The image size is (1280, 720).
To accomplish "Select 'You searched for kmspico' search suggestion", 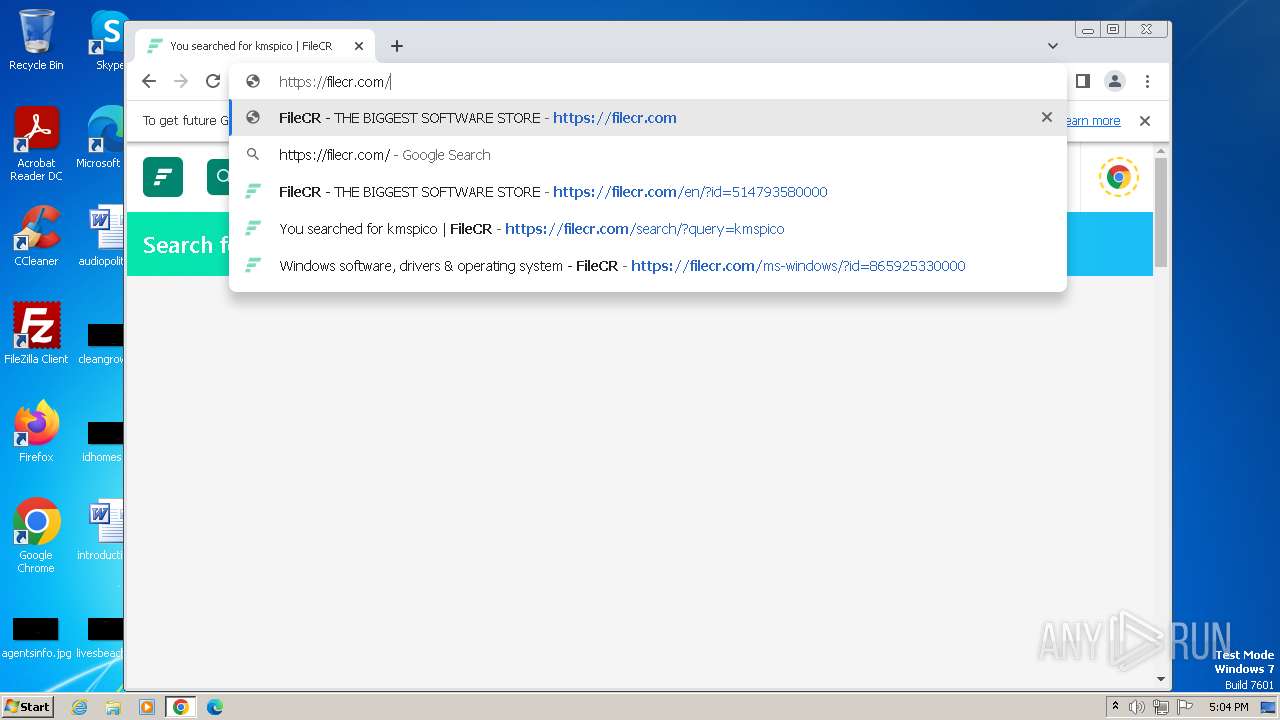I will pyautogui.click(x=648, y=229).
